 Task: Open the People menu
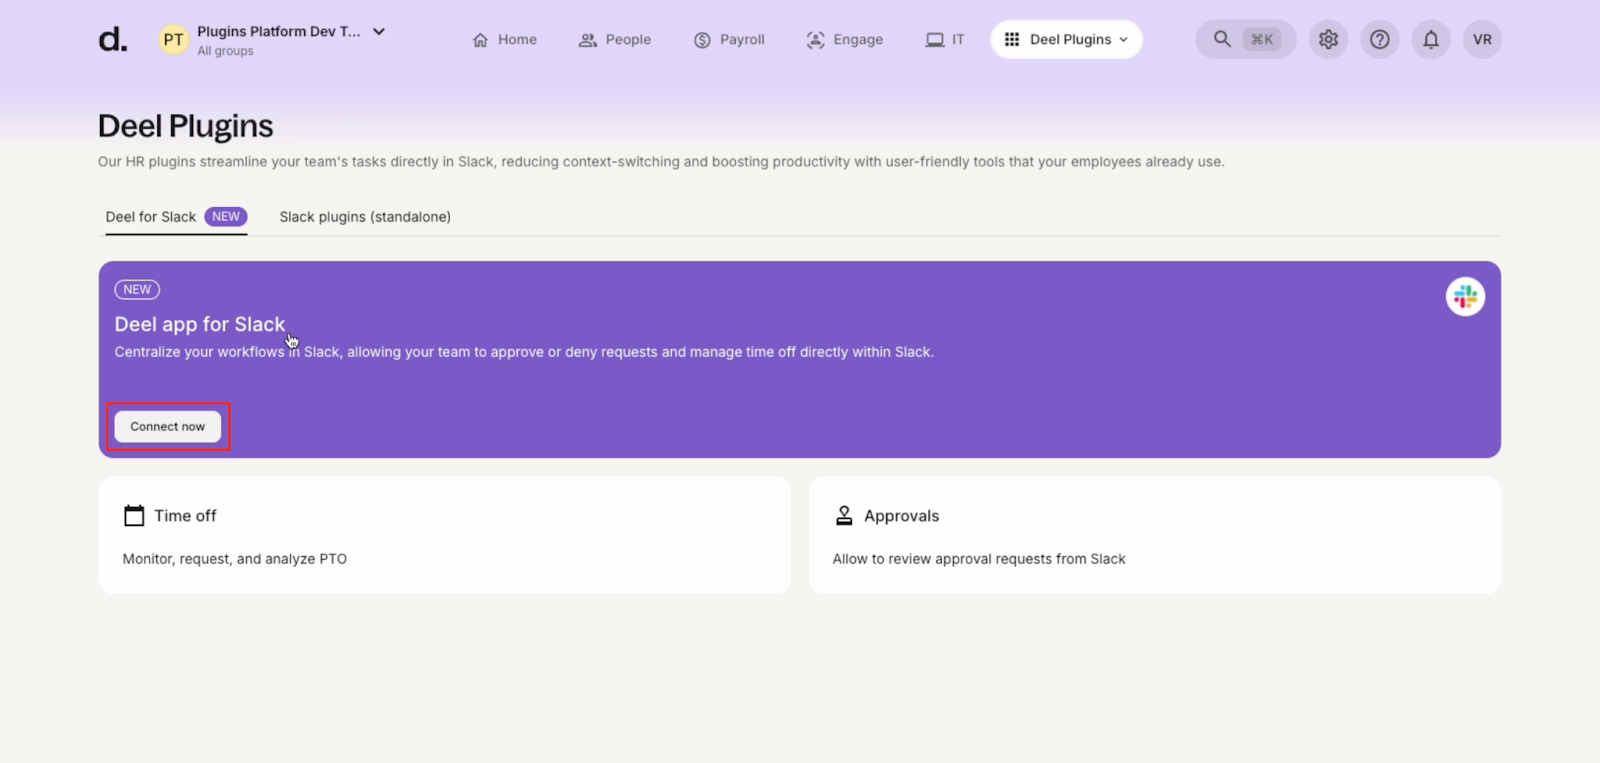pos(615,39)
